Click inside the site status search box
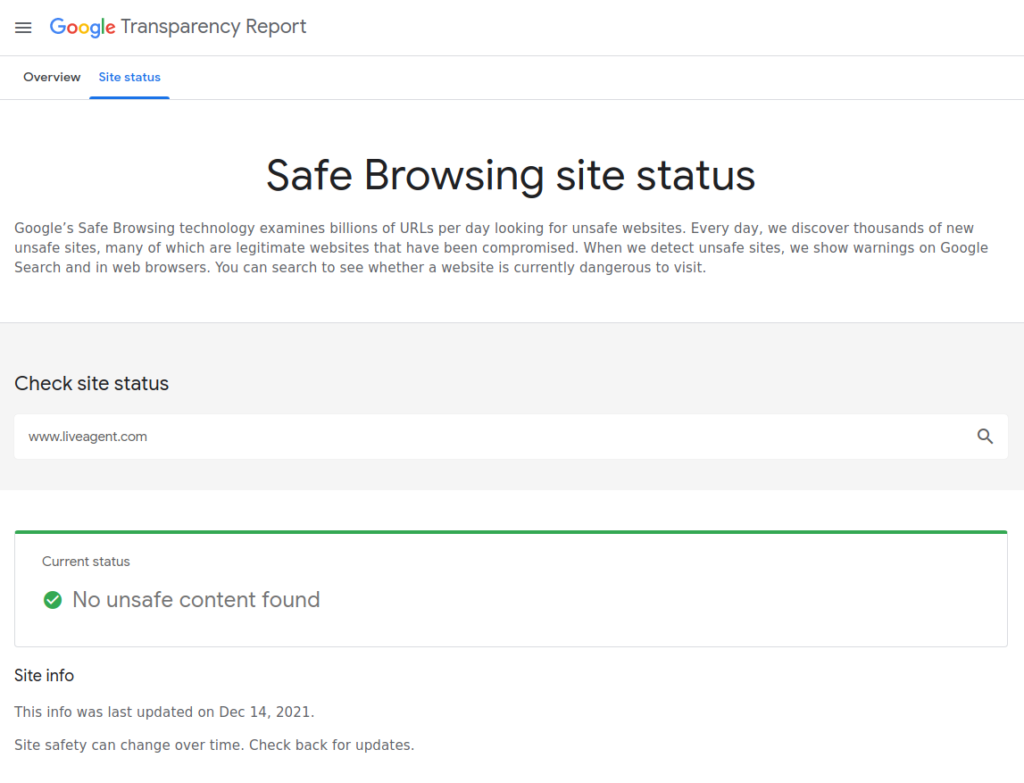The image size is (1024, 783). (x=400, y=436)
